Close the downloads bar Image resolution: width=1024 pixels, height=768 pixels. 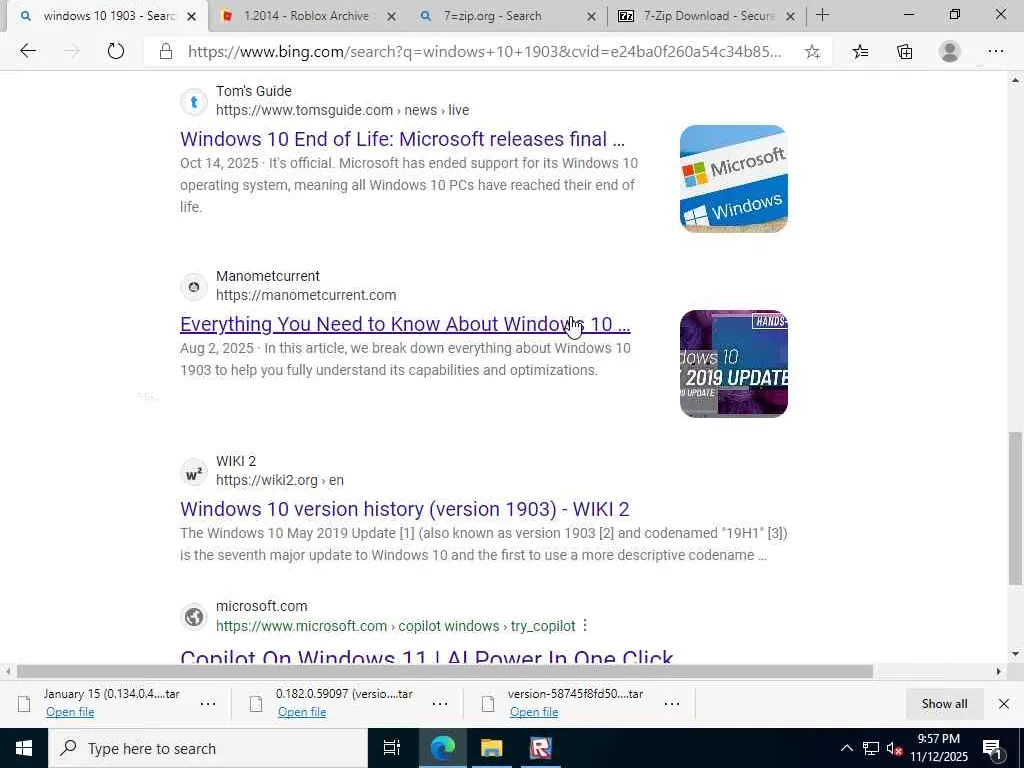click(x=1004, y=703)
